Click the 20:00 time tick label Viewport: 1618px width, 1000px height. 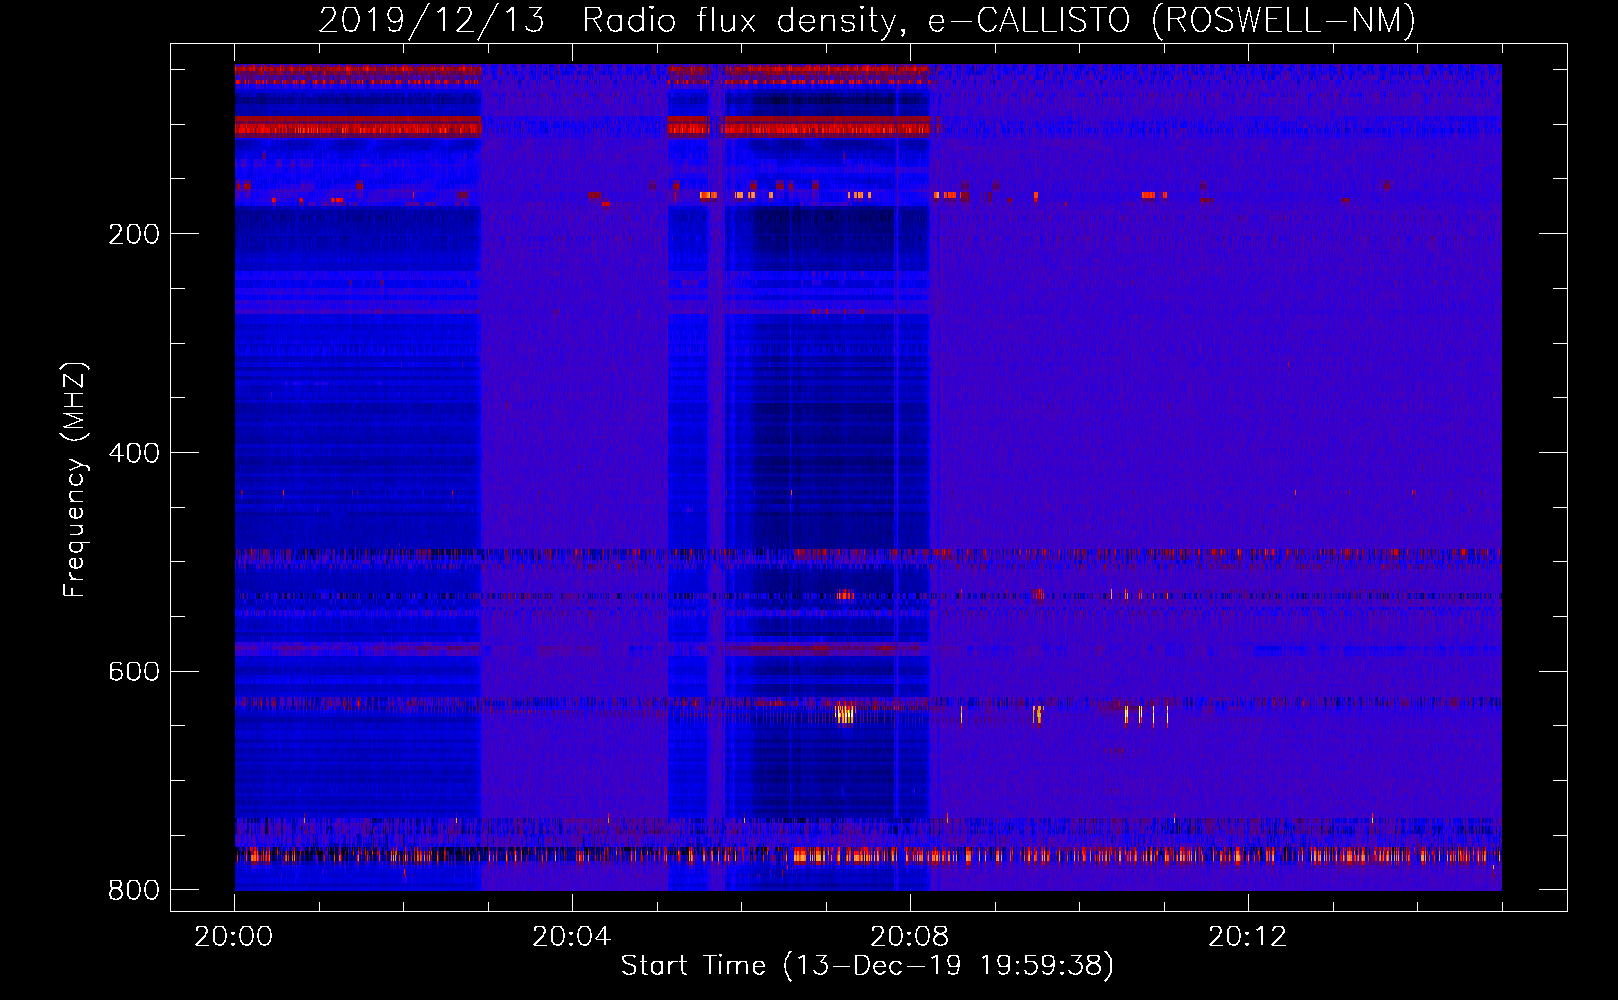coord(234,937)
